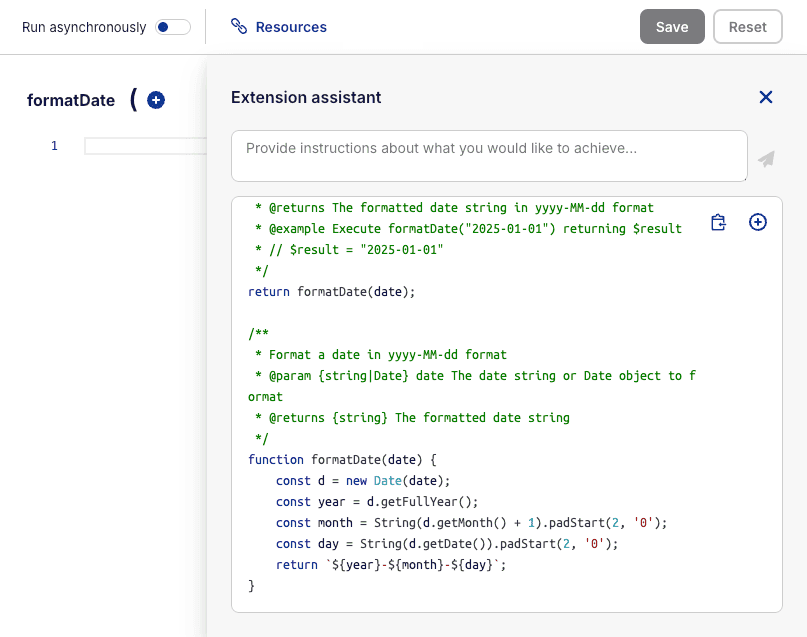Click the empty editor line 1
The width and height of the screenshot is (807, 637).
[x=146, y=146]
